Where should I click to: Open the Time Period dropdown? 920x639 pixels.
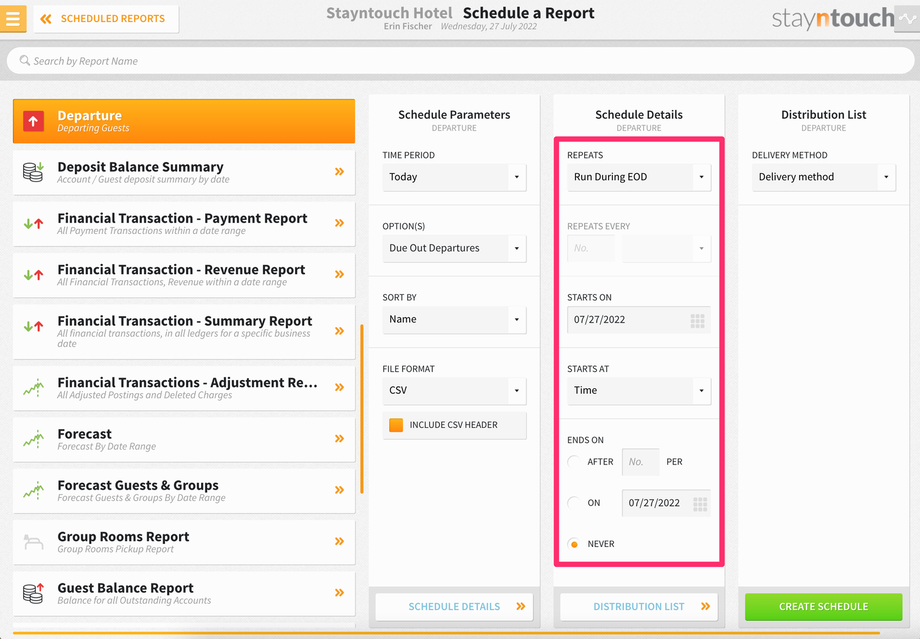pos(454,177)
